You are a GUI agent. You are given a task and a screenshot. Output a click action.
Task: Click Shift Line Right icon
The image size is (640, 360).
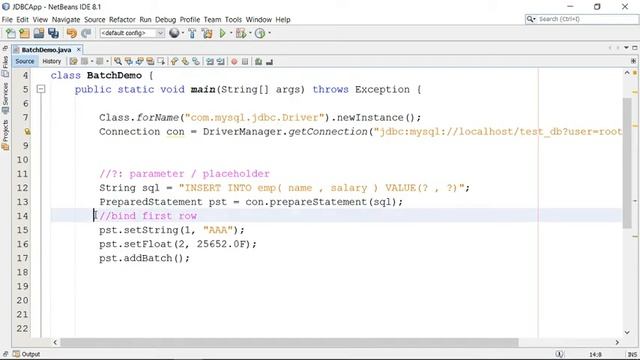[220, 62]
